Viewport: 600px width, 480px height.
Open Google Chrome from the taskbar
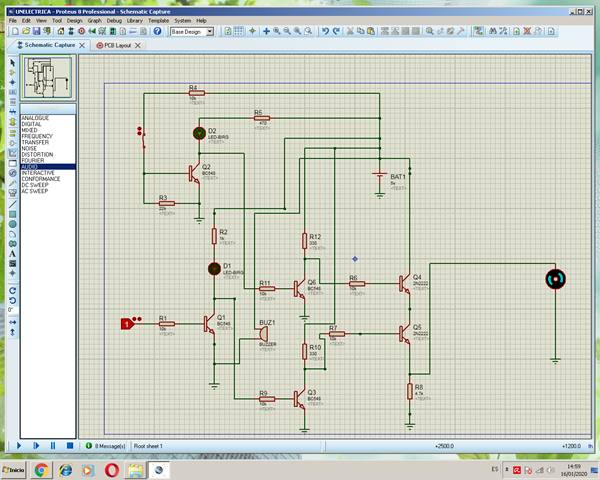pyautogui.click(x=41, y=468)
